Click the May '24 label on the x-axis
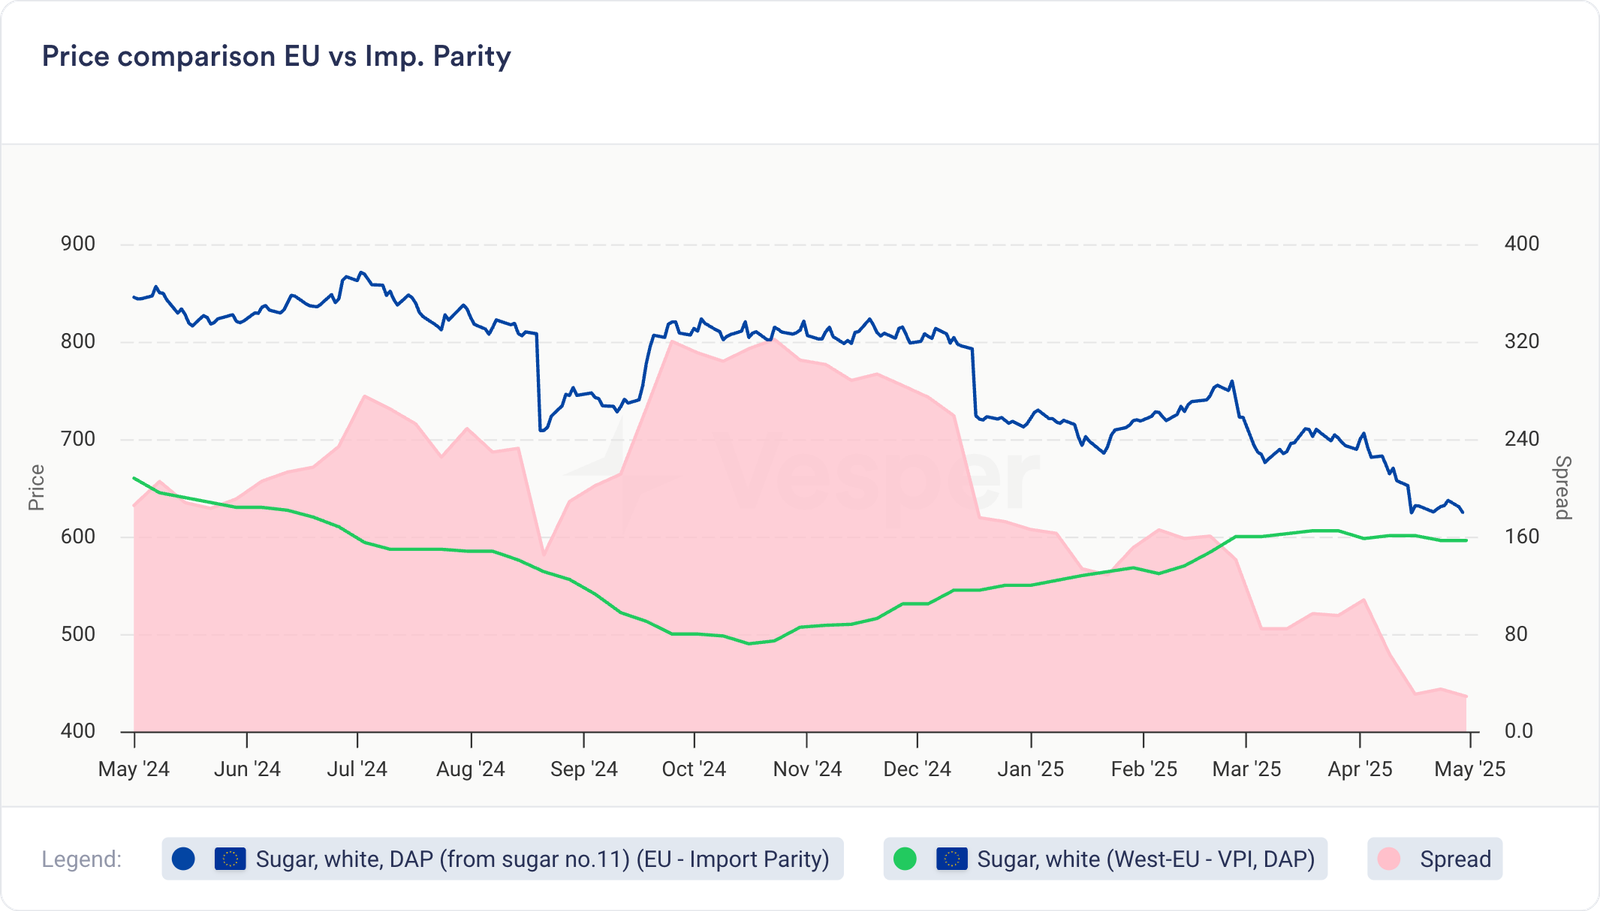 coord(134,769)
